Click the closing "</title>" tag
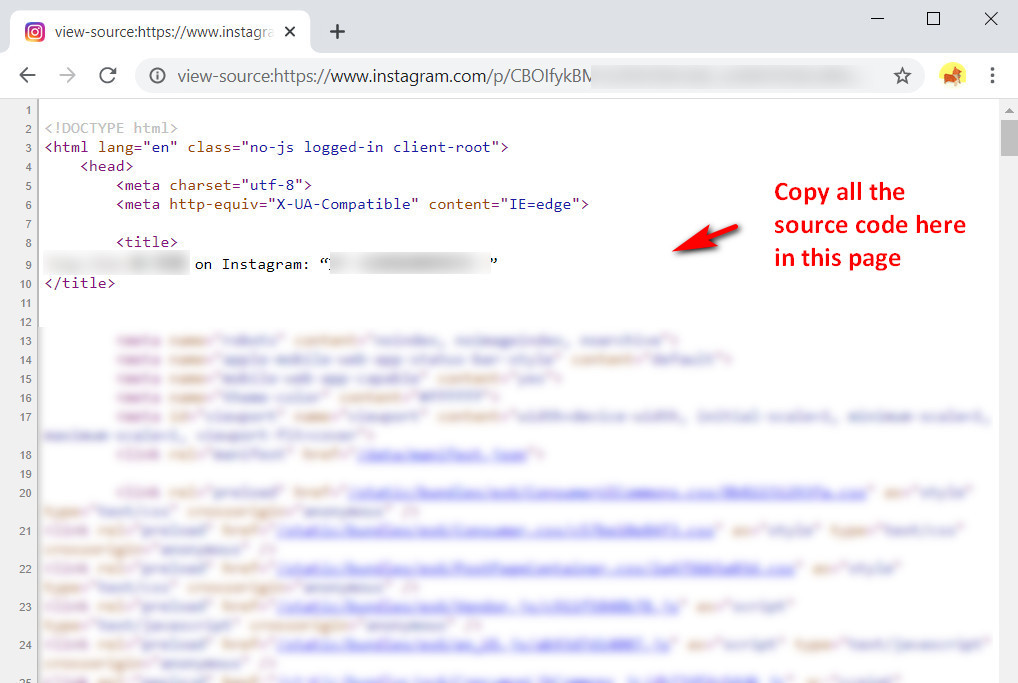The height and width of the screenshot is (683, 1018). (80, 283)
